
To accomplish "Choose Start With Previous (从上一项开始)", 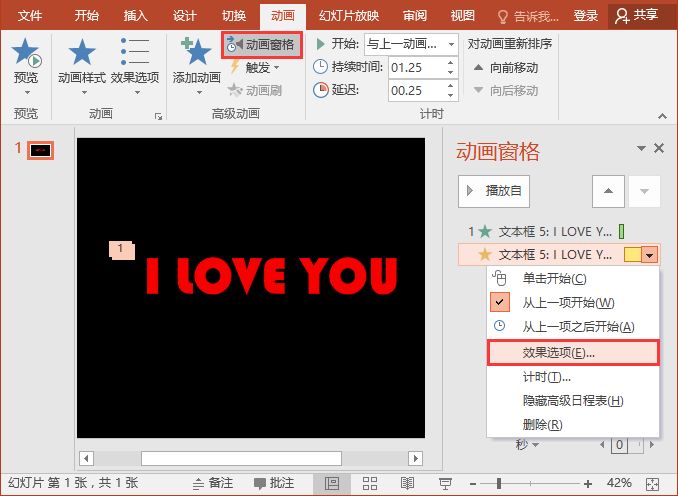I will [x=573, y=302].
